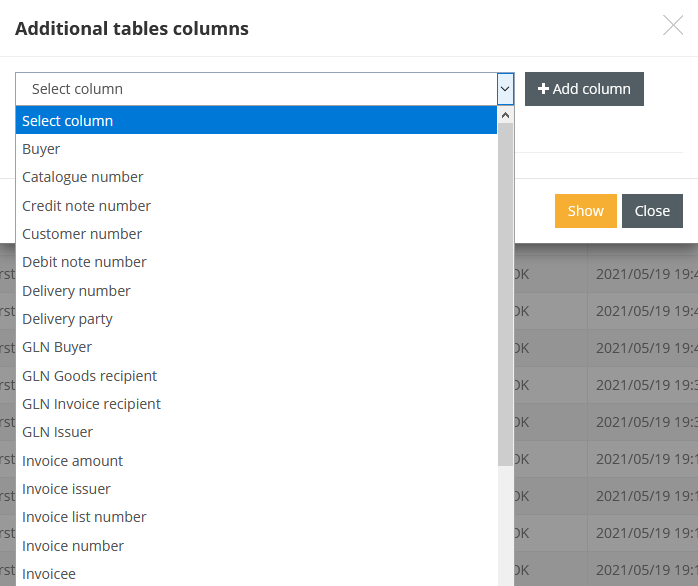The width and height of the screenshot is (698, 586).
Task: Choose the highlighted Select column option
Action: (x=256, y=121)
